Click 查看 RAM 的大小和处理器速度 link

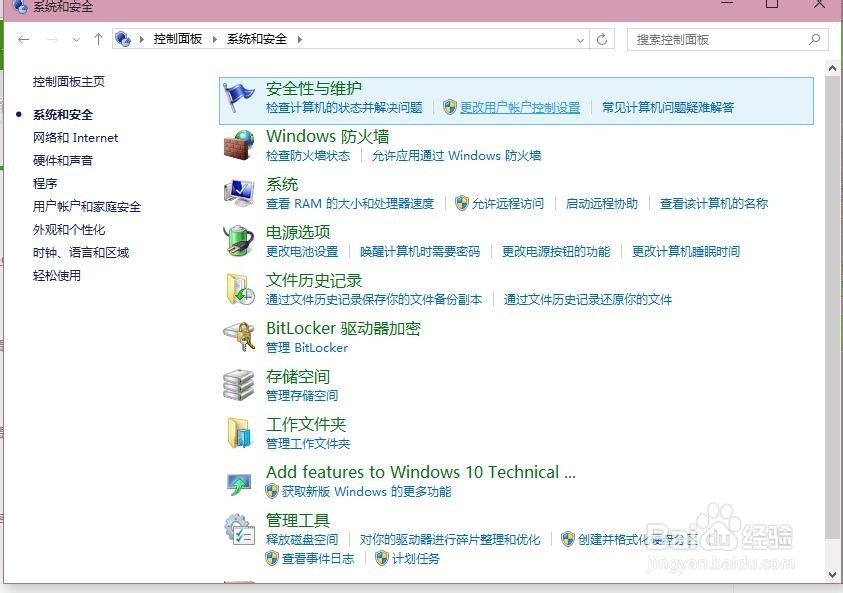(350, 204)
